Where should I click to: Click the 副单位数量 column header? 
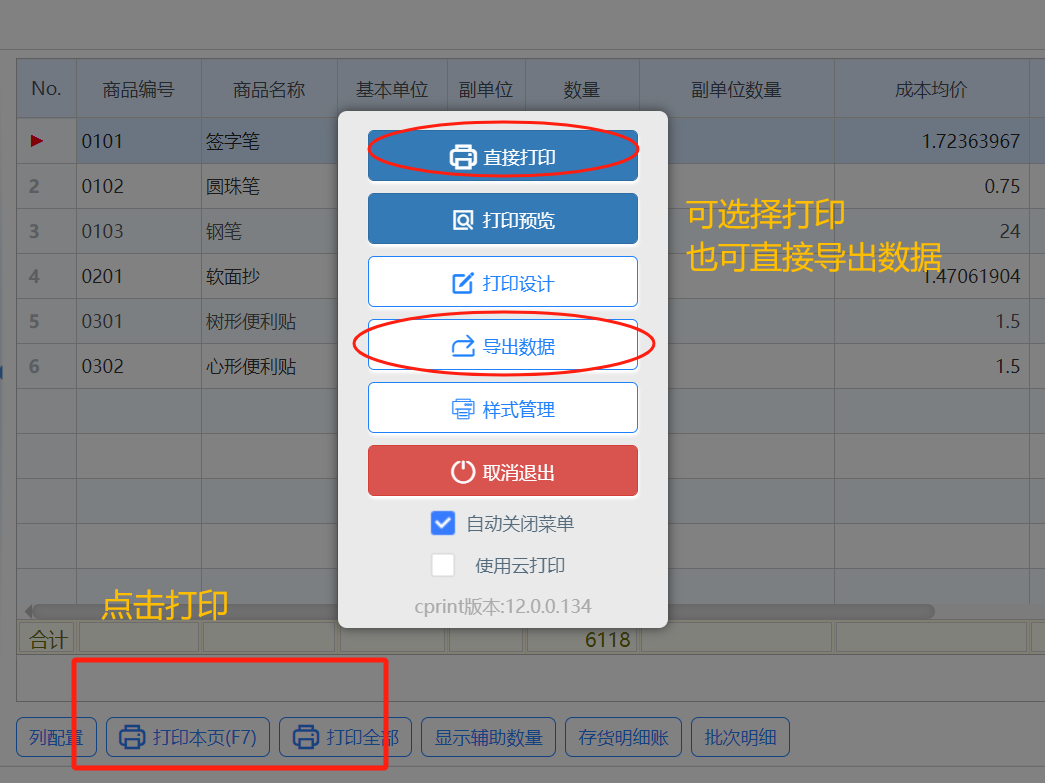736,90
